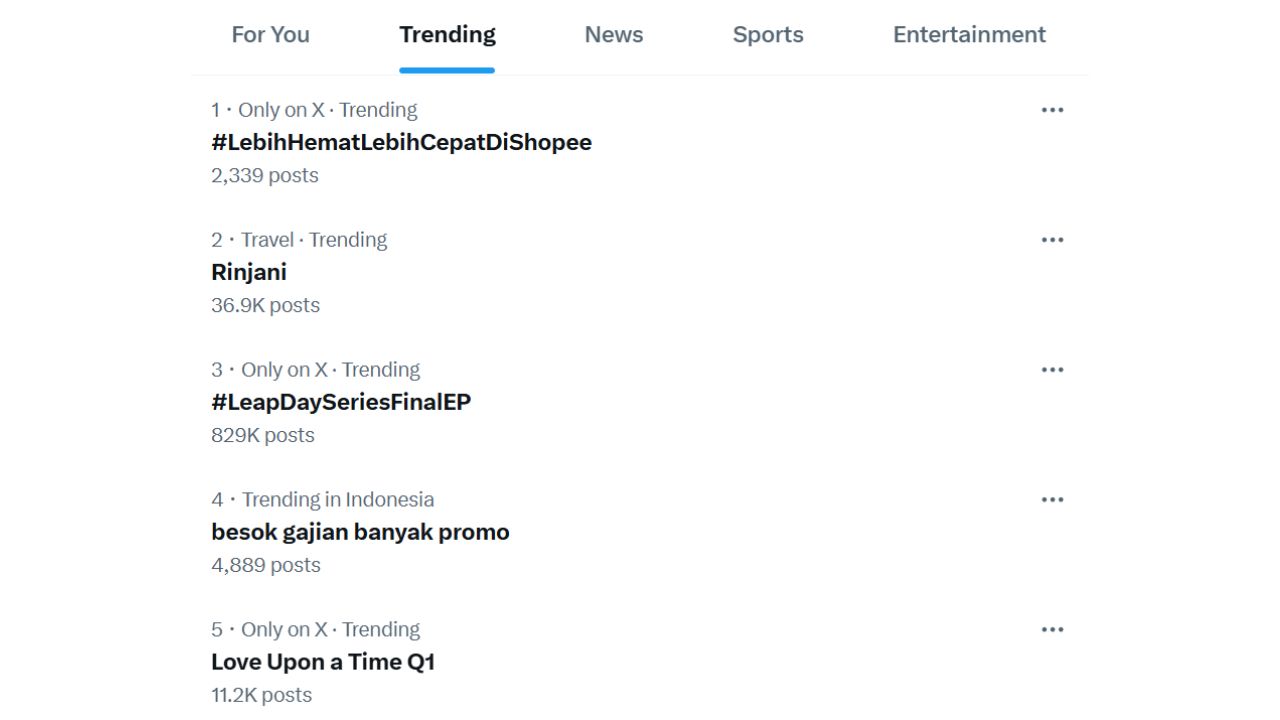Screen dimensions: 1280x720
Task: Click the "Trending in Indonesia" label
Action: tap(338, 499)
